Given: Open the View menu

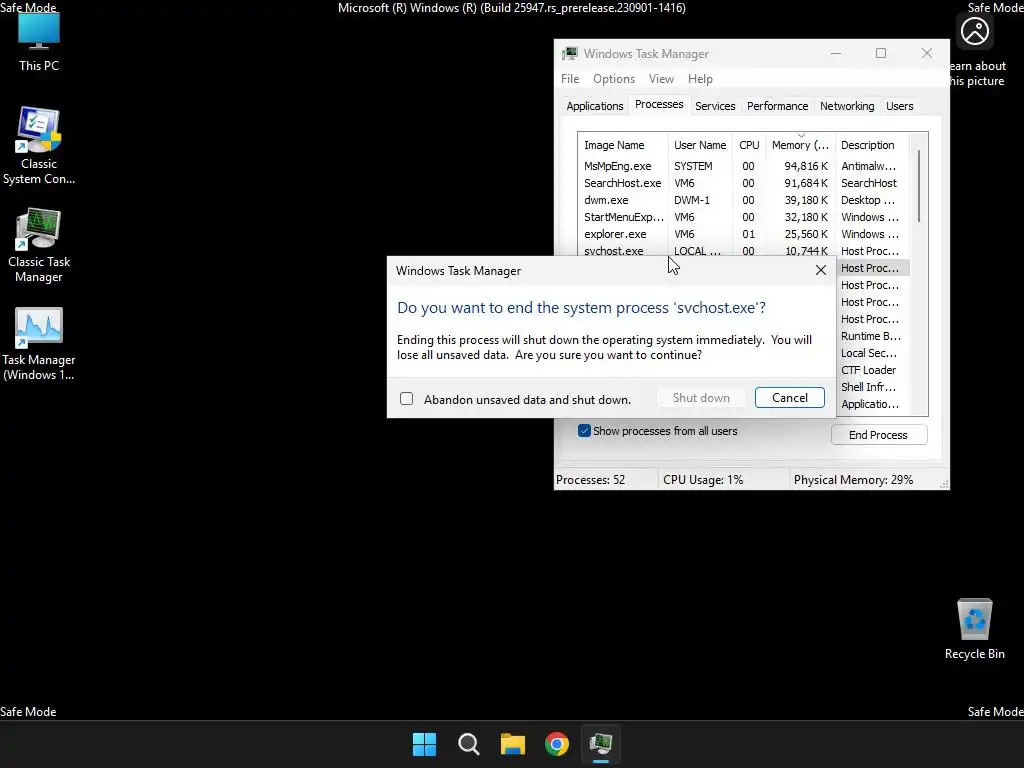Looking at the screenshot, I should point(661,79).
